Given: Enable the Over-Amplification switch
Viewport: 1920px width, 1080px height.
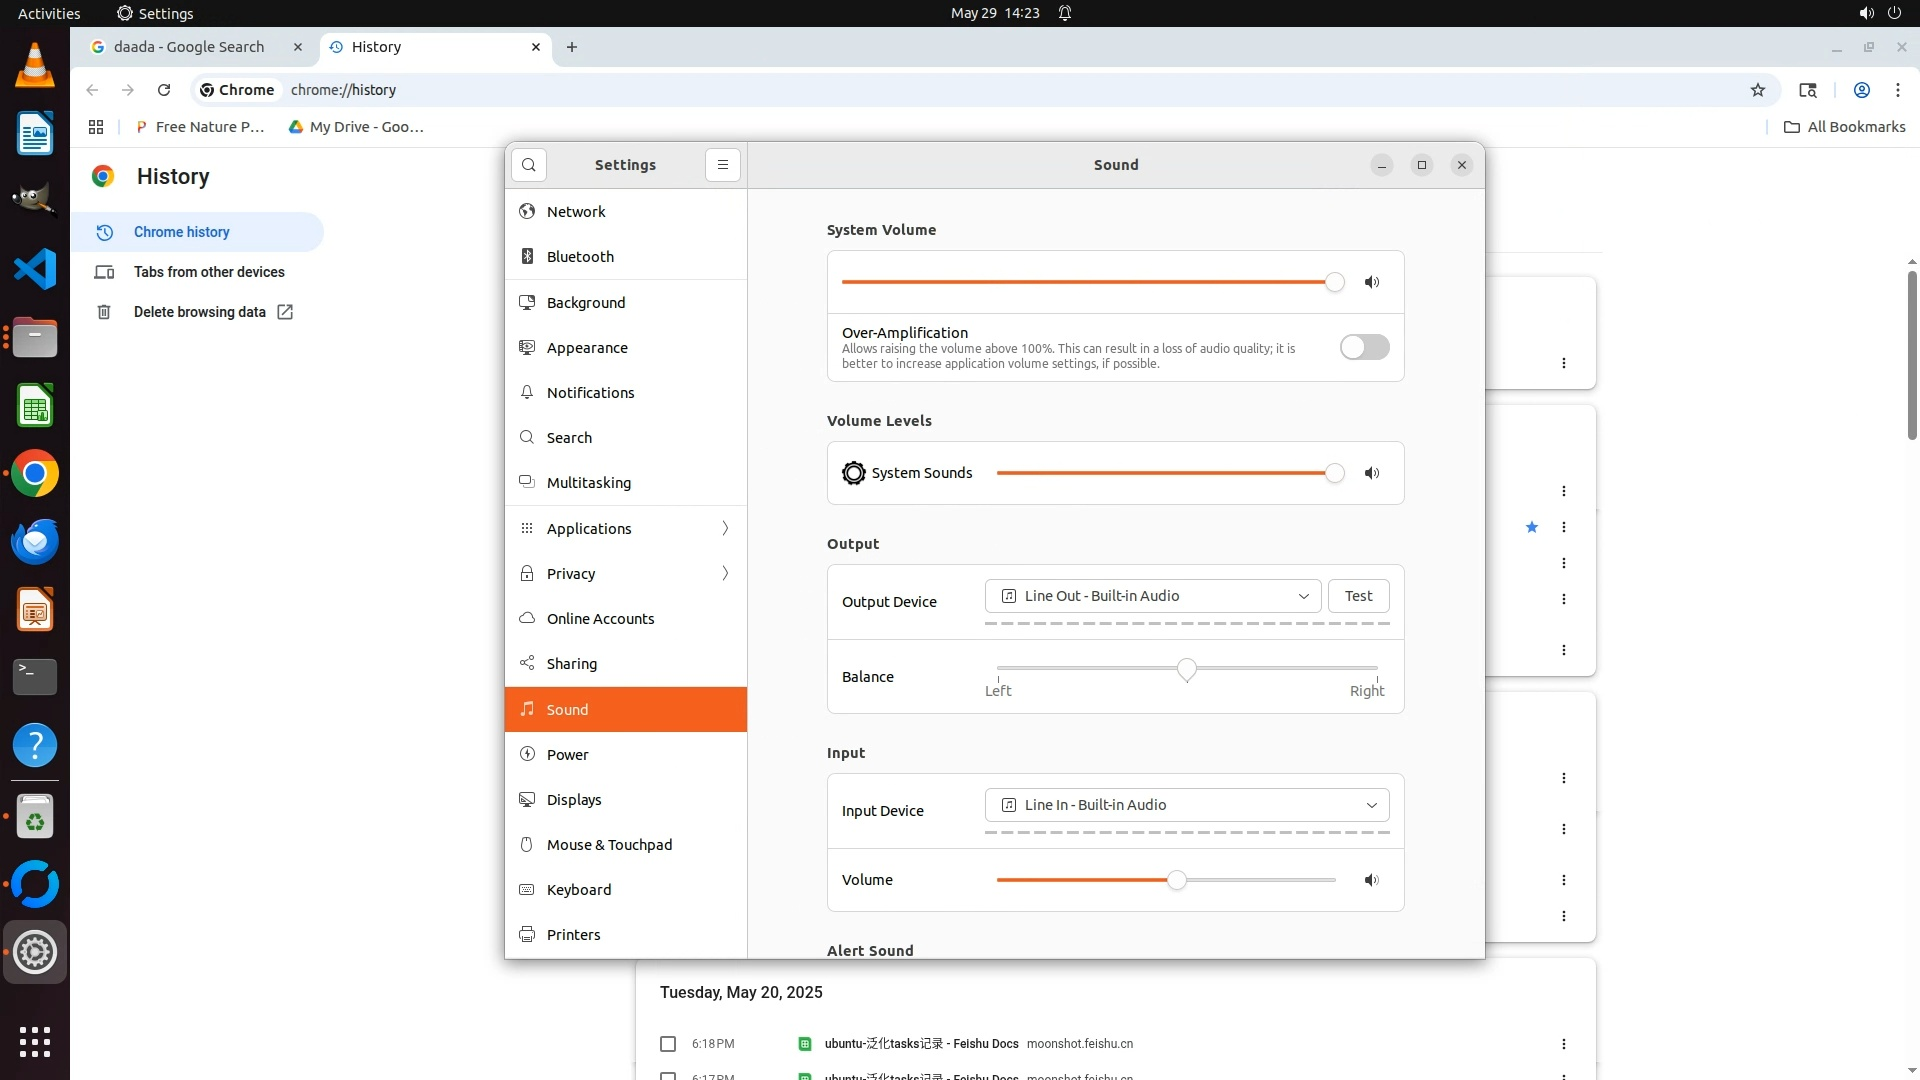Looking at the screenshot, I should [1364, 347].
